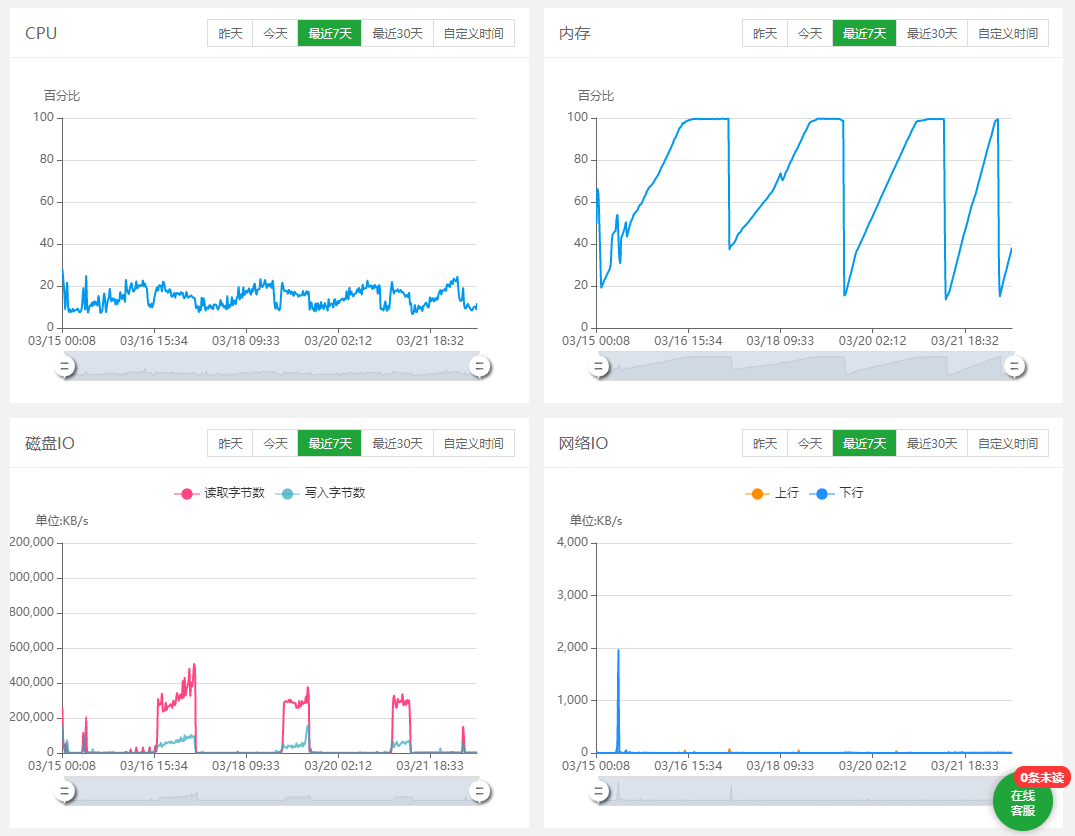The height and width of the screenshot is (836, 1075).
Task: Click the 内存 panel title
Action: 575,34
